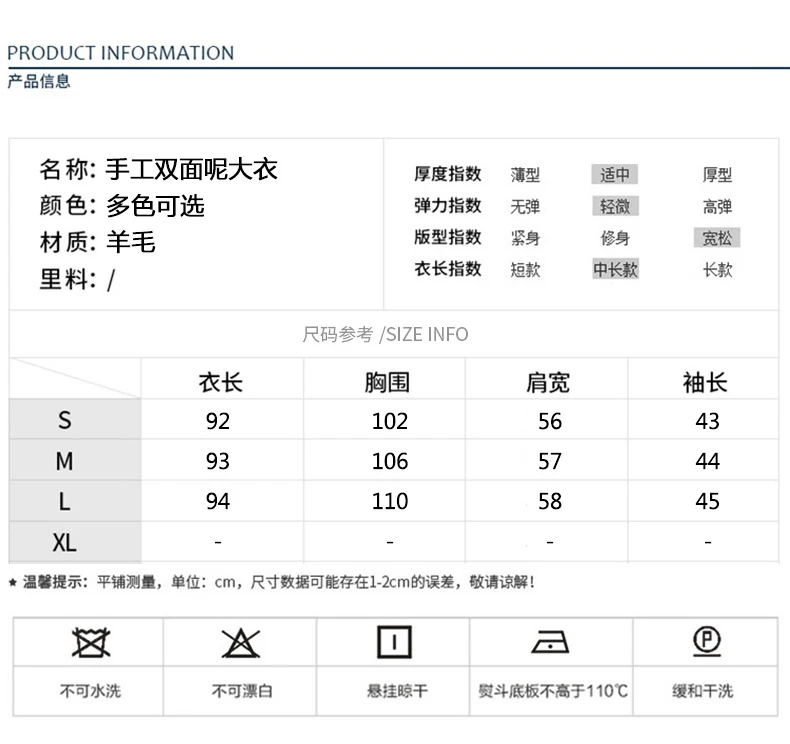The image size is (790, 744).
Task: Click the L chest value 110
Action: (390, 502)
